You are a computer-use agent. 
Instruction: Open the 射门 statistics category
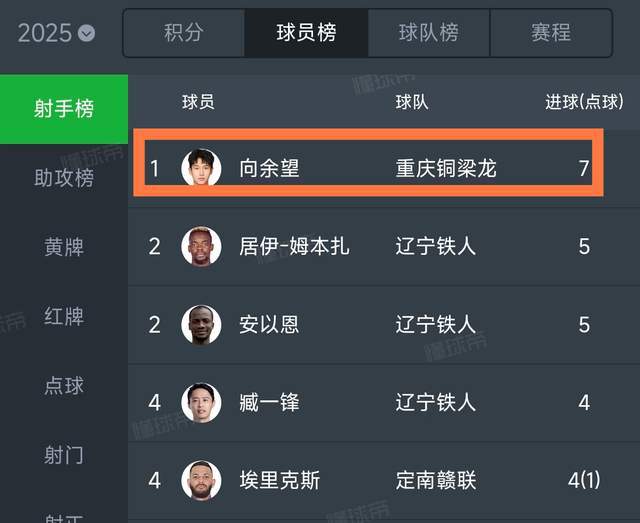[x=64, y=455]
